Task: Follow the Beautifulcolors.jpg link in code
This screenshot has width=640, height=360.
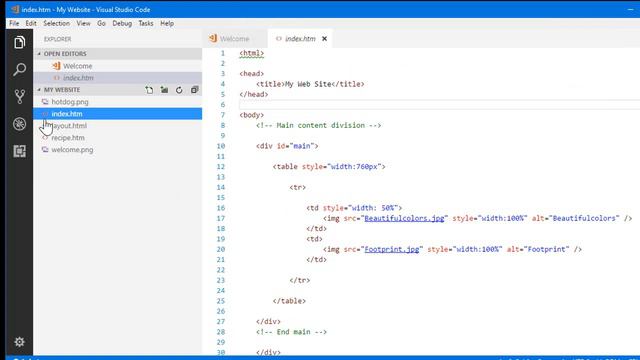Action: tap(404, 218)
